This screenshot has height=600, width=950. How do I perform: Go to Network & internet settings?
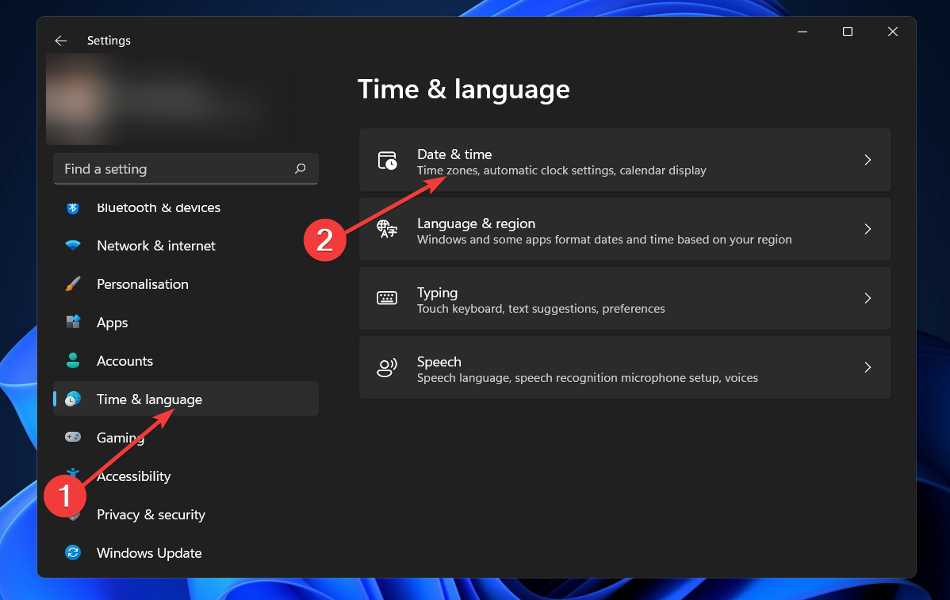click(x=185, y=245)
